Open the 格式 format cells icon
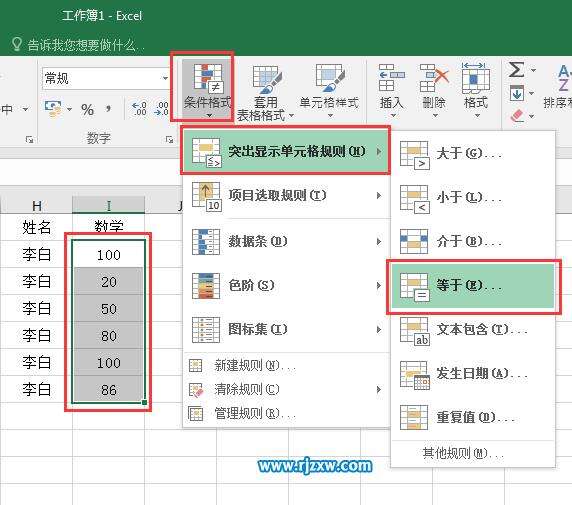Viewport: 572px width, 505px height. pyautogui.click(x=476, y=90)
